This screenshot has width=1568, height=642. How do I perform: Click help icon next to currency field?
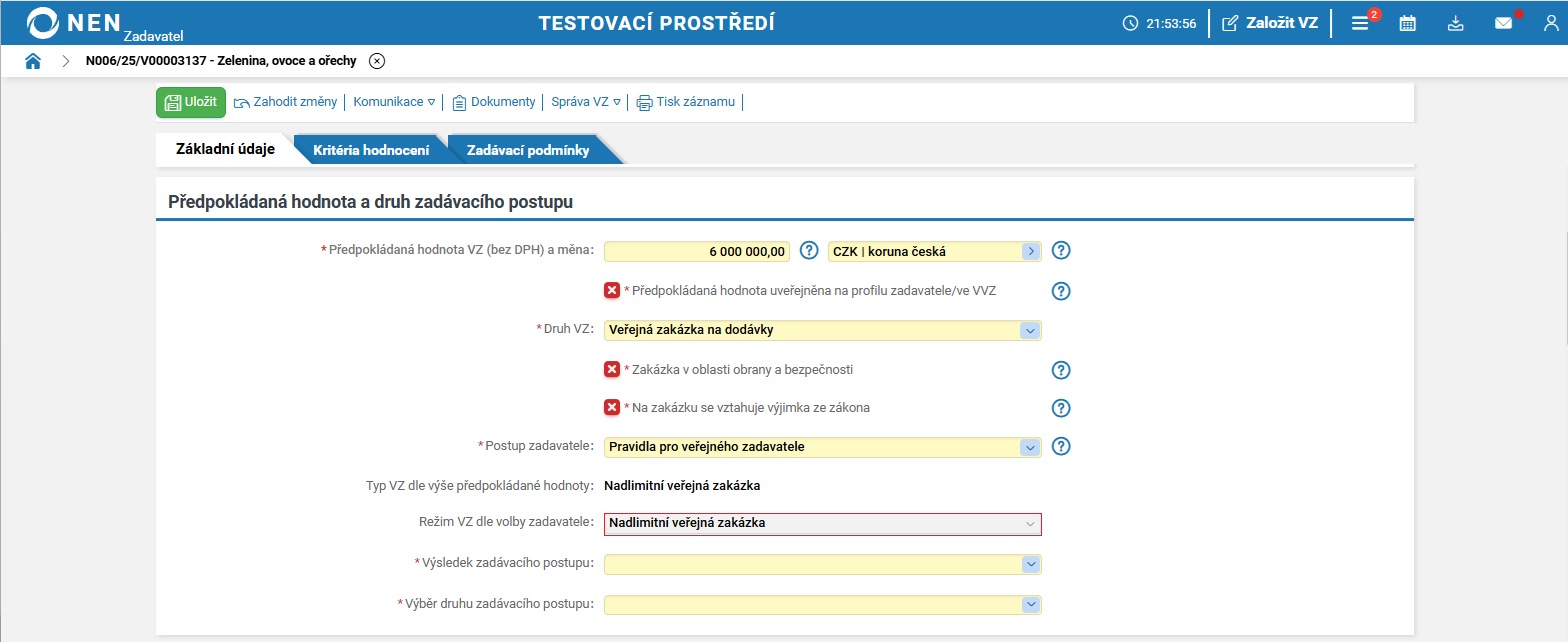coord(1062,251)
